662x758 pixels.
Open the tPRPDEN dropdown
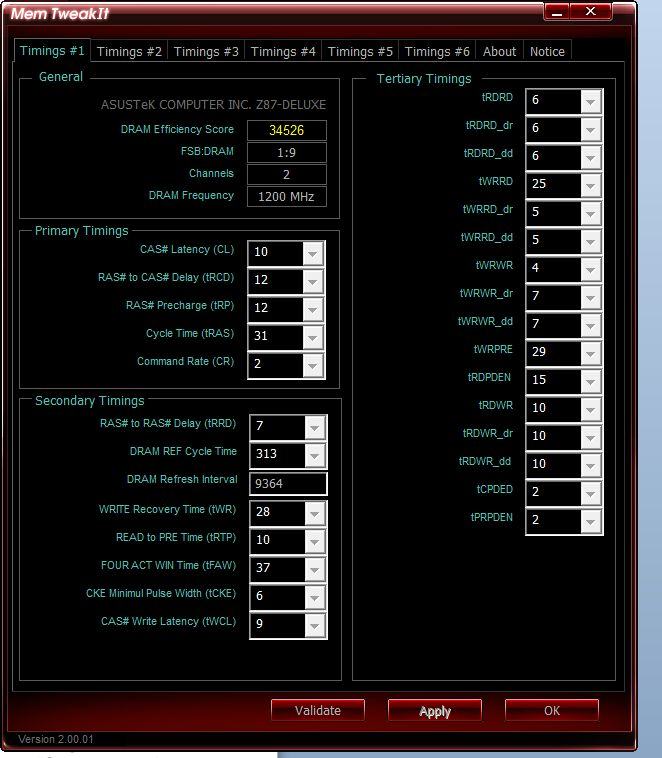[x=590, y=522]
